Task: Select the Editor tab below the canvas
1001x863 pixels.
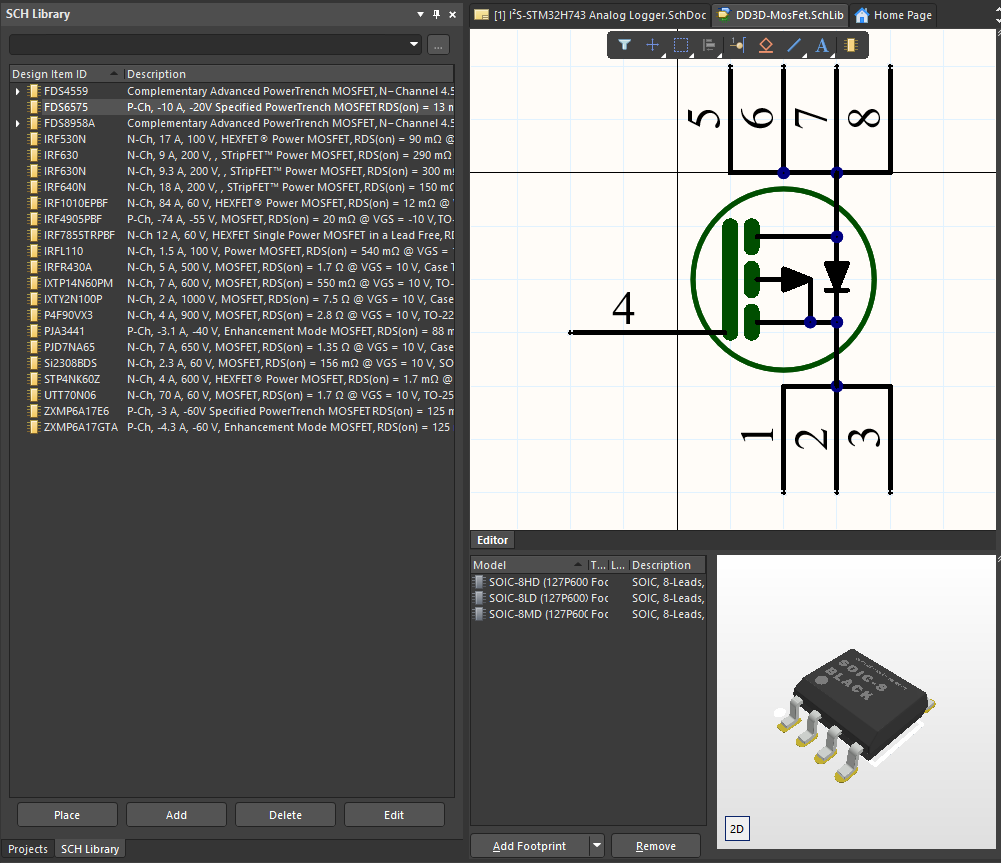Action: coord(492,540)
